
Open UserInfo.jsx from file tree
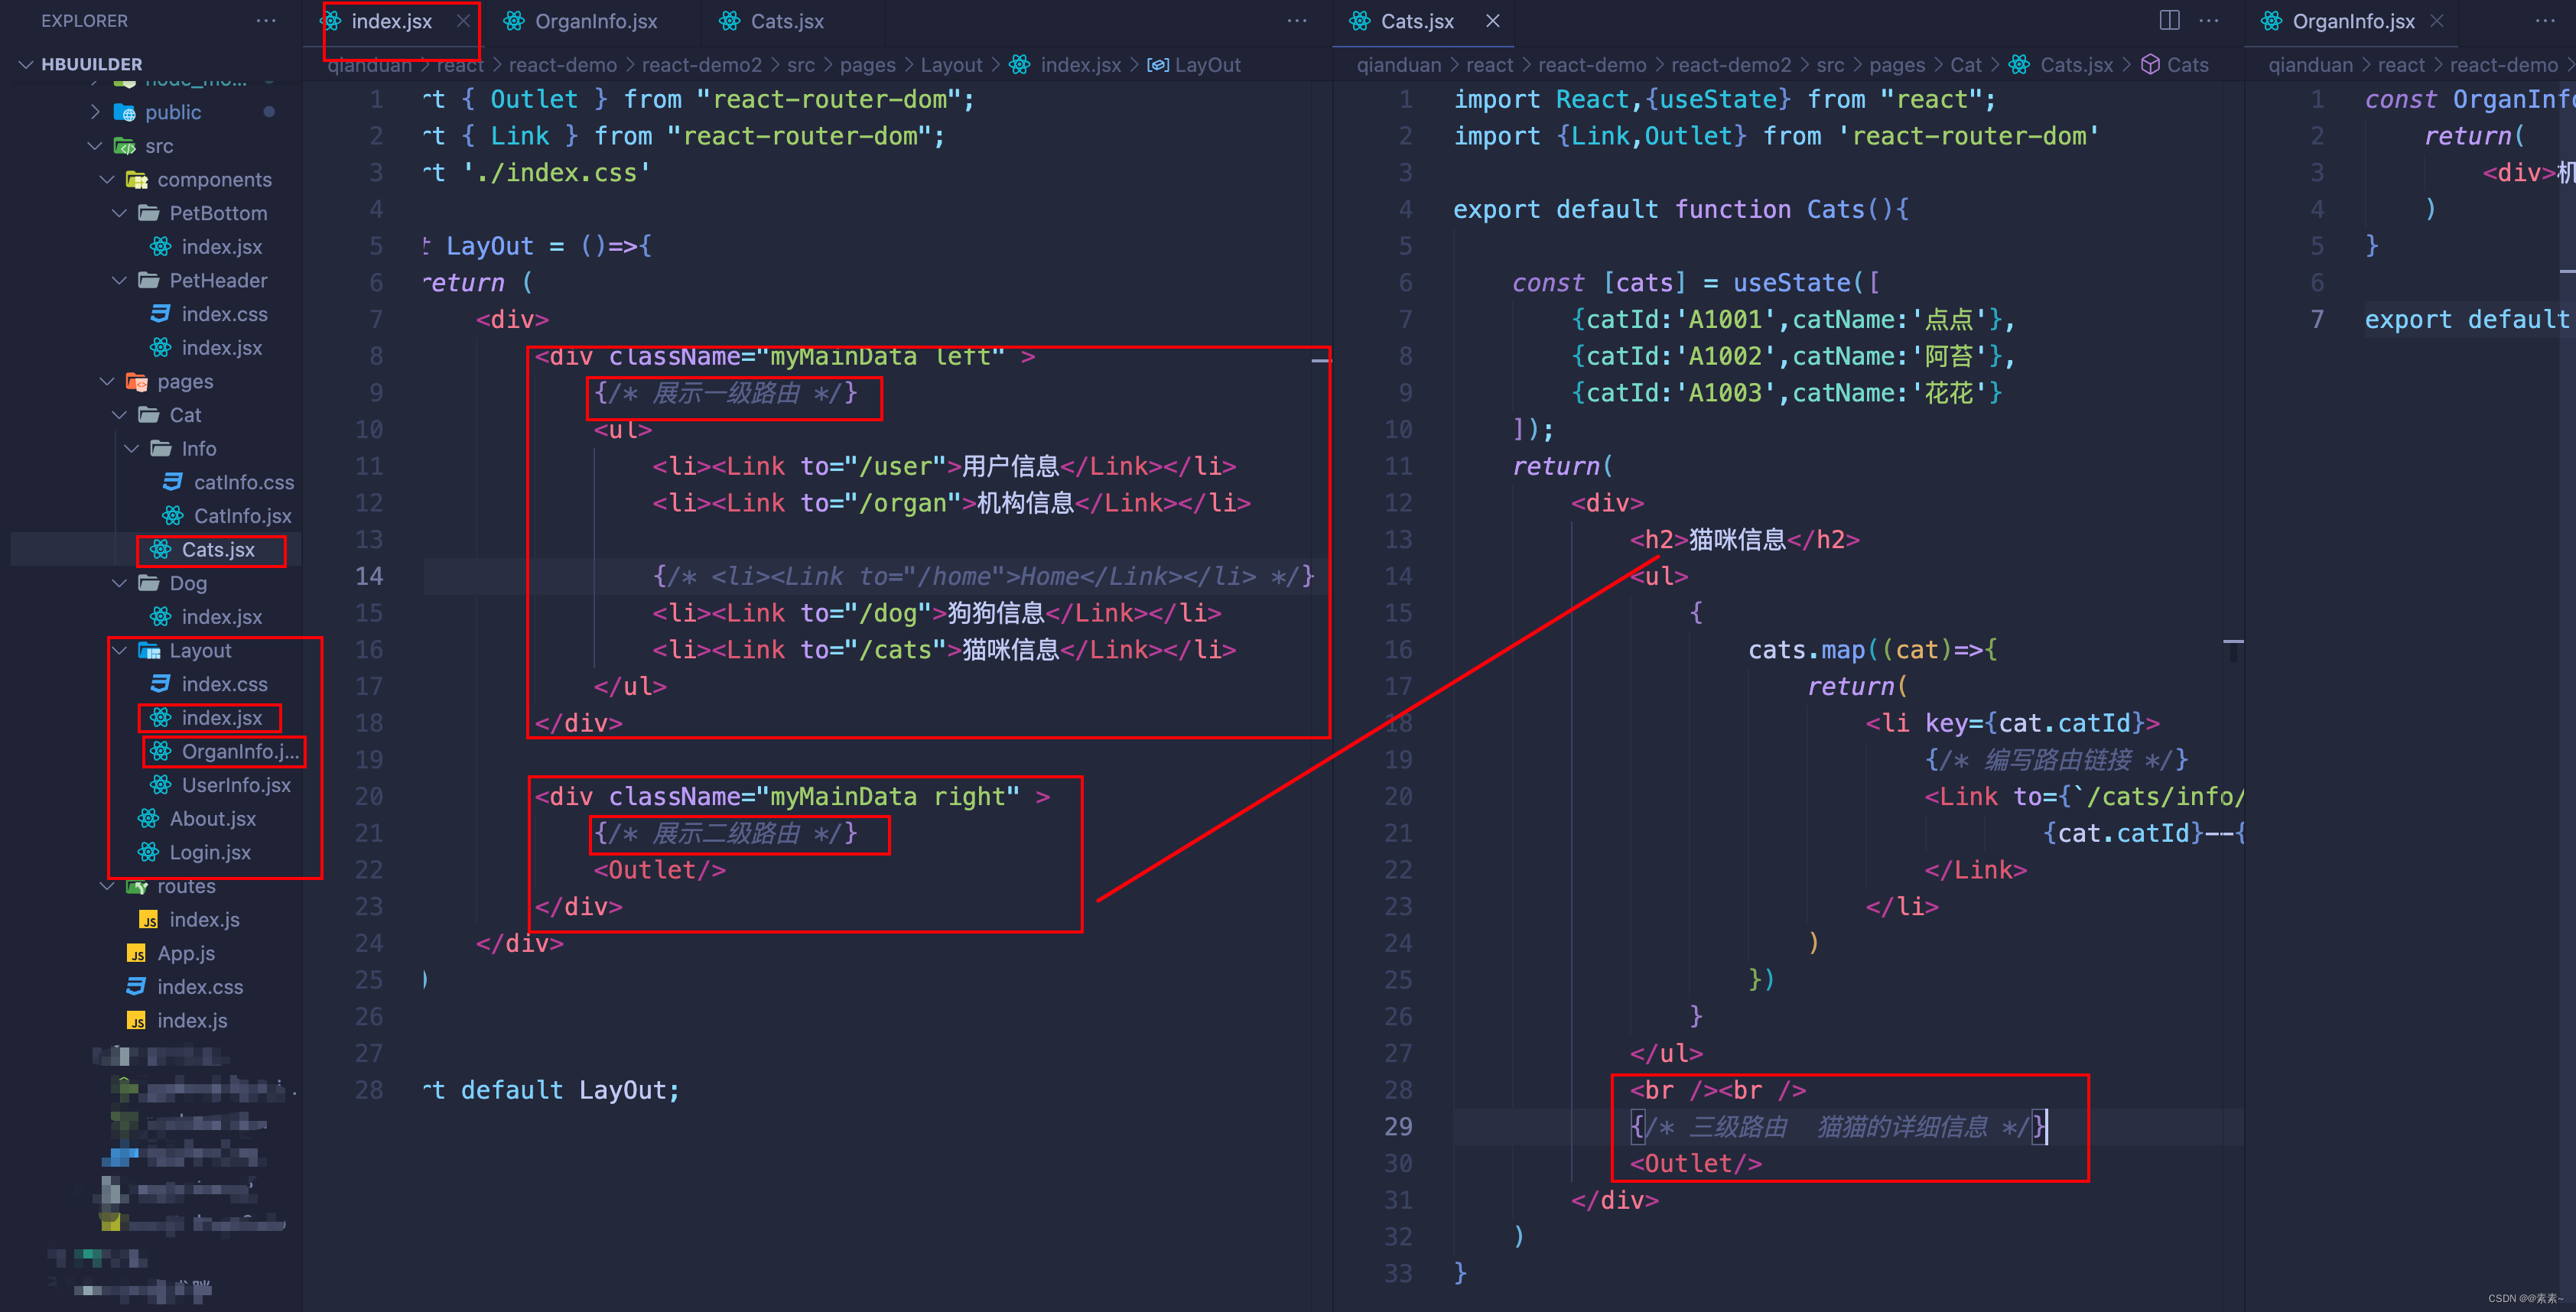tap(235, 785)
